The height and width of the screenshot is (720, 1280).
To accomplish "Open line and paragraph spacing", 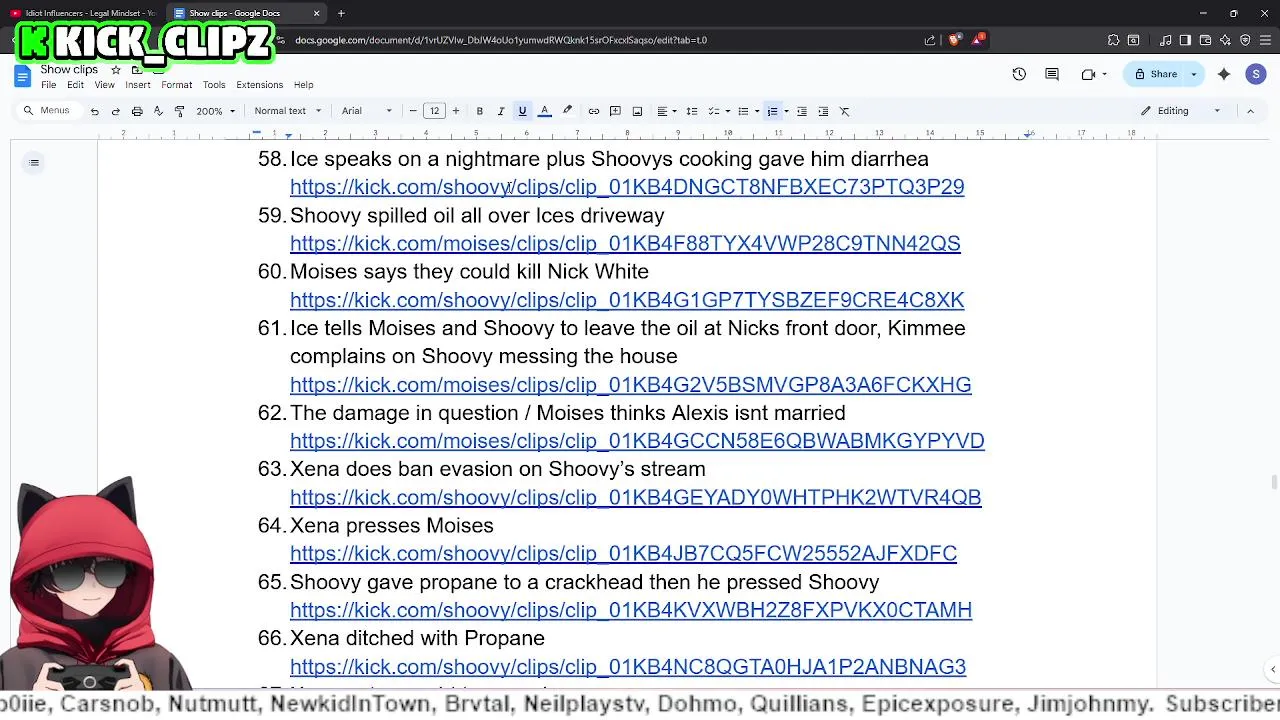I will pyautogui.click(x=692, y=111).
